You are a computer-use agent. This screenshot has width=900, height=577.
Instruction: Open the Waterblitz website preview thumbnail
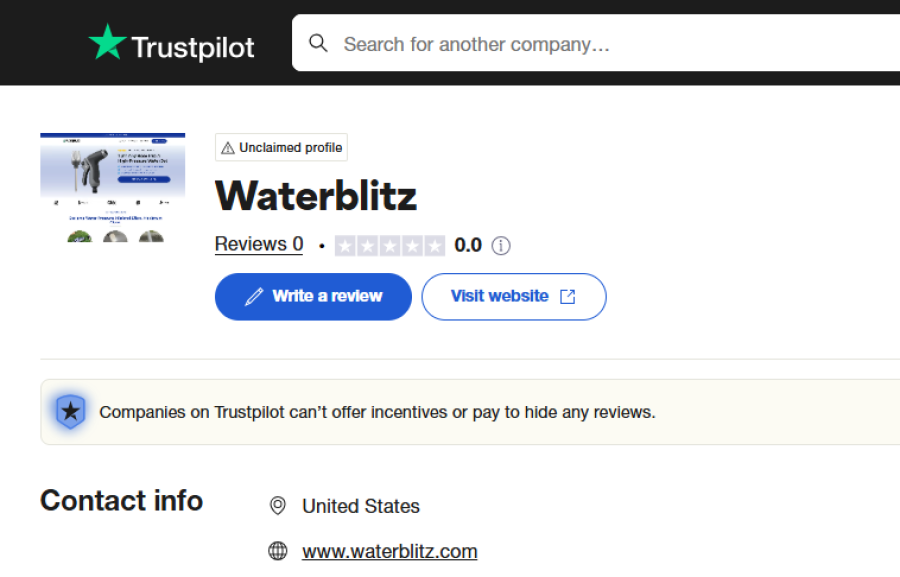pos(112,188)
